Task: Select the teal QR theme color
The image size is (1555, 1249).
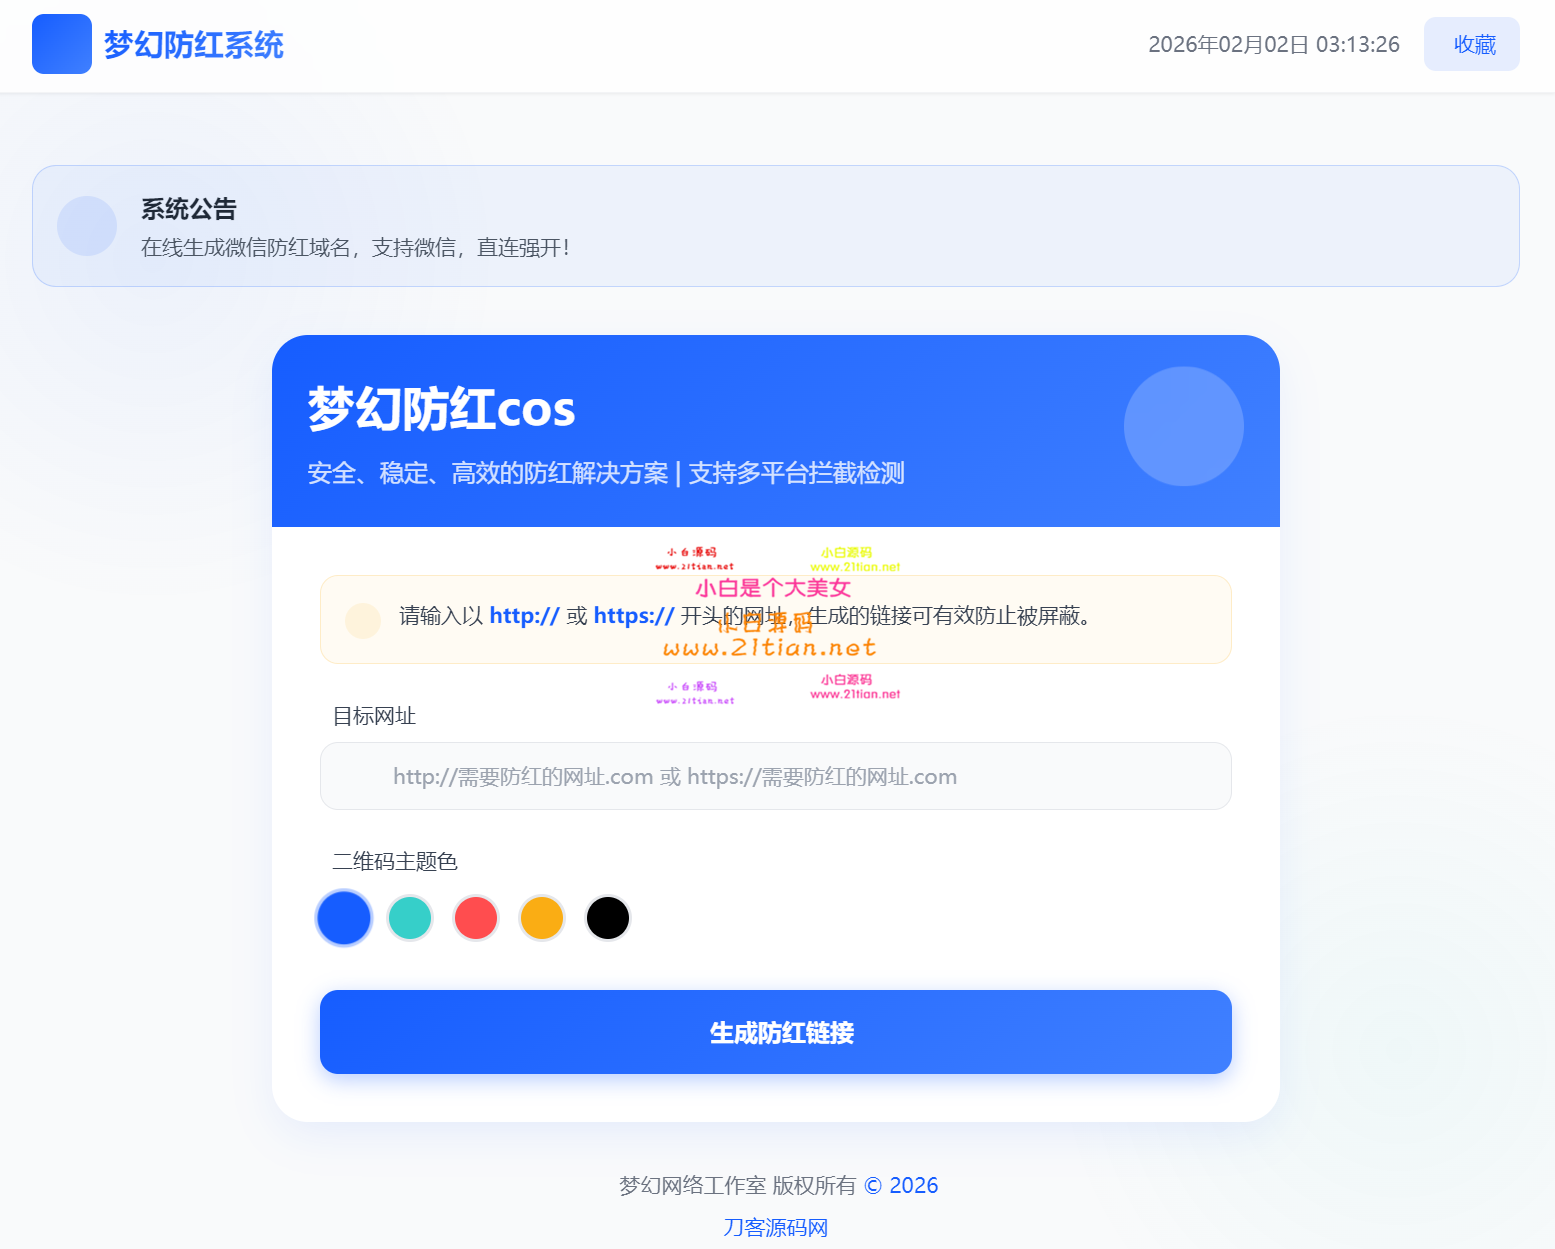Action: tap(410, 918)
